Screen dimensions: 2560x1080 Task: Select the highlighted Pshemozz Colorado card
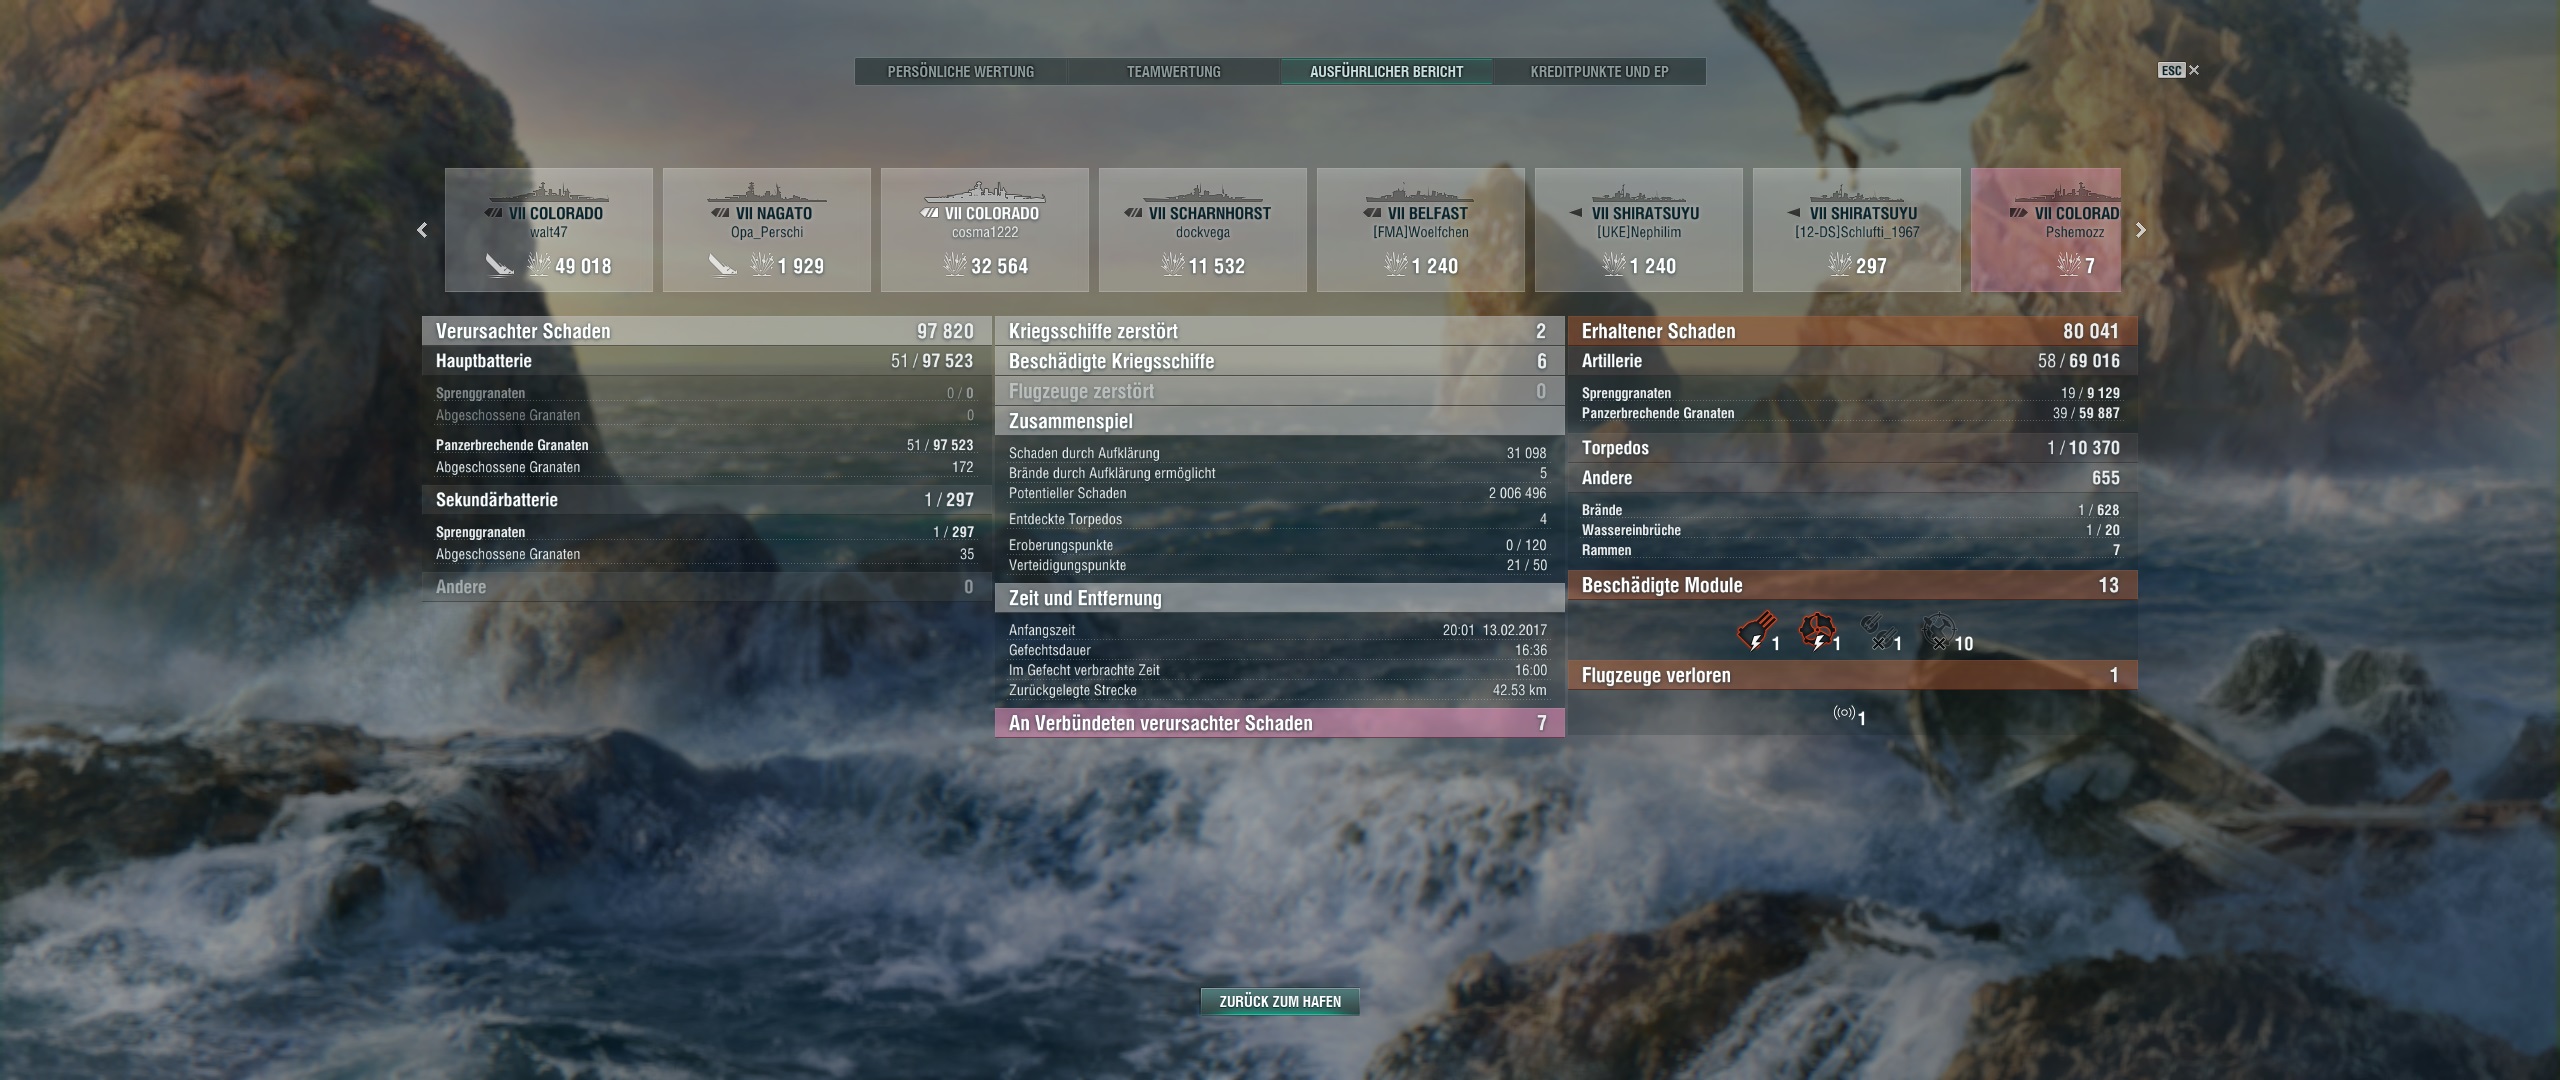(2046, 230)
